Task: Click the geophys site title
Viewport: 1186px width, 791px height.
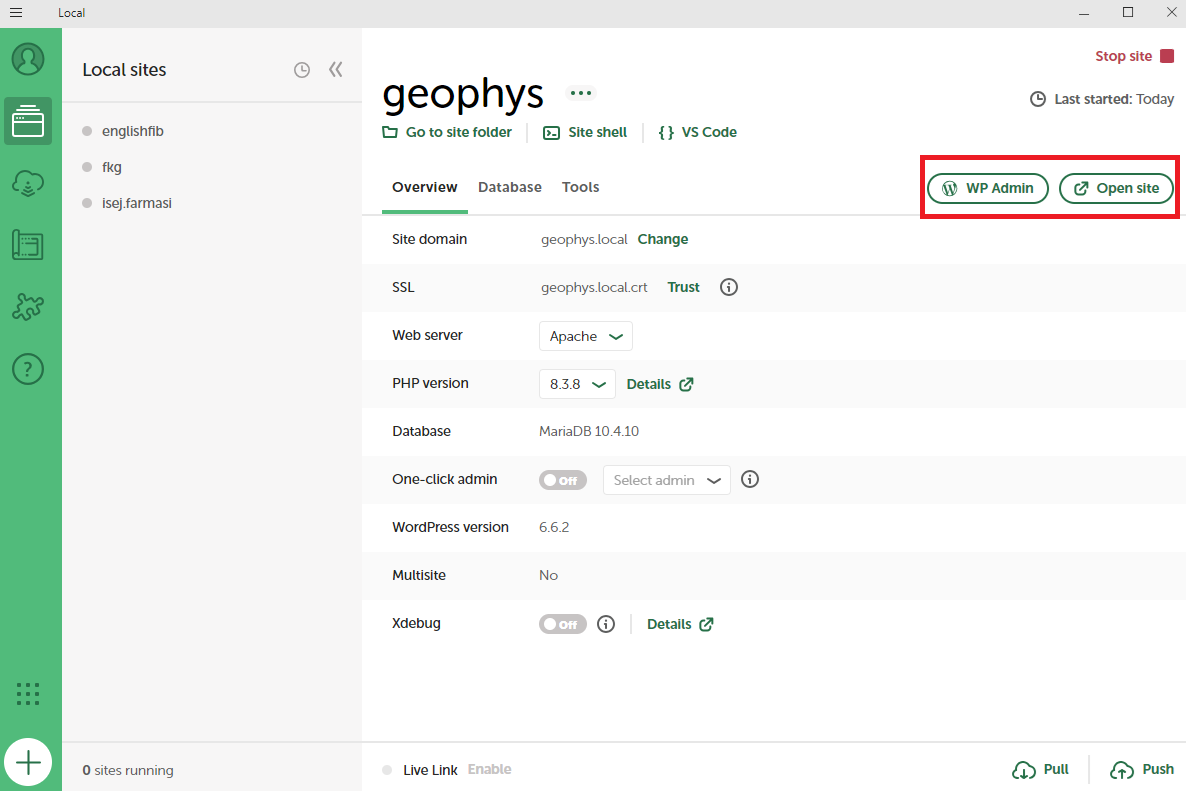Action: point(463,94)
